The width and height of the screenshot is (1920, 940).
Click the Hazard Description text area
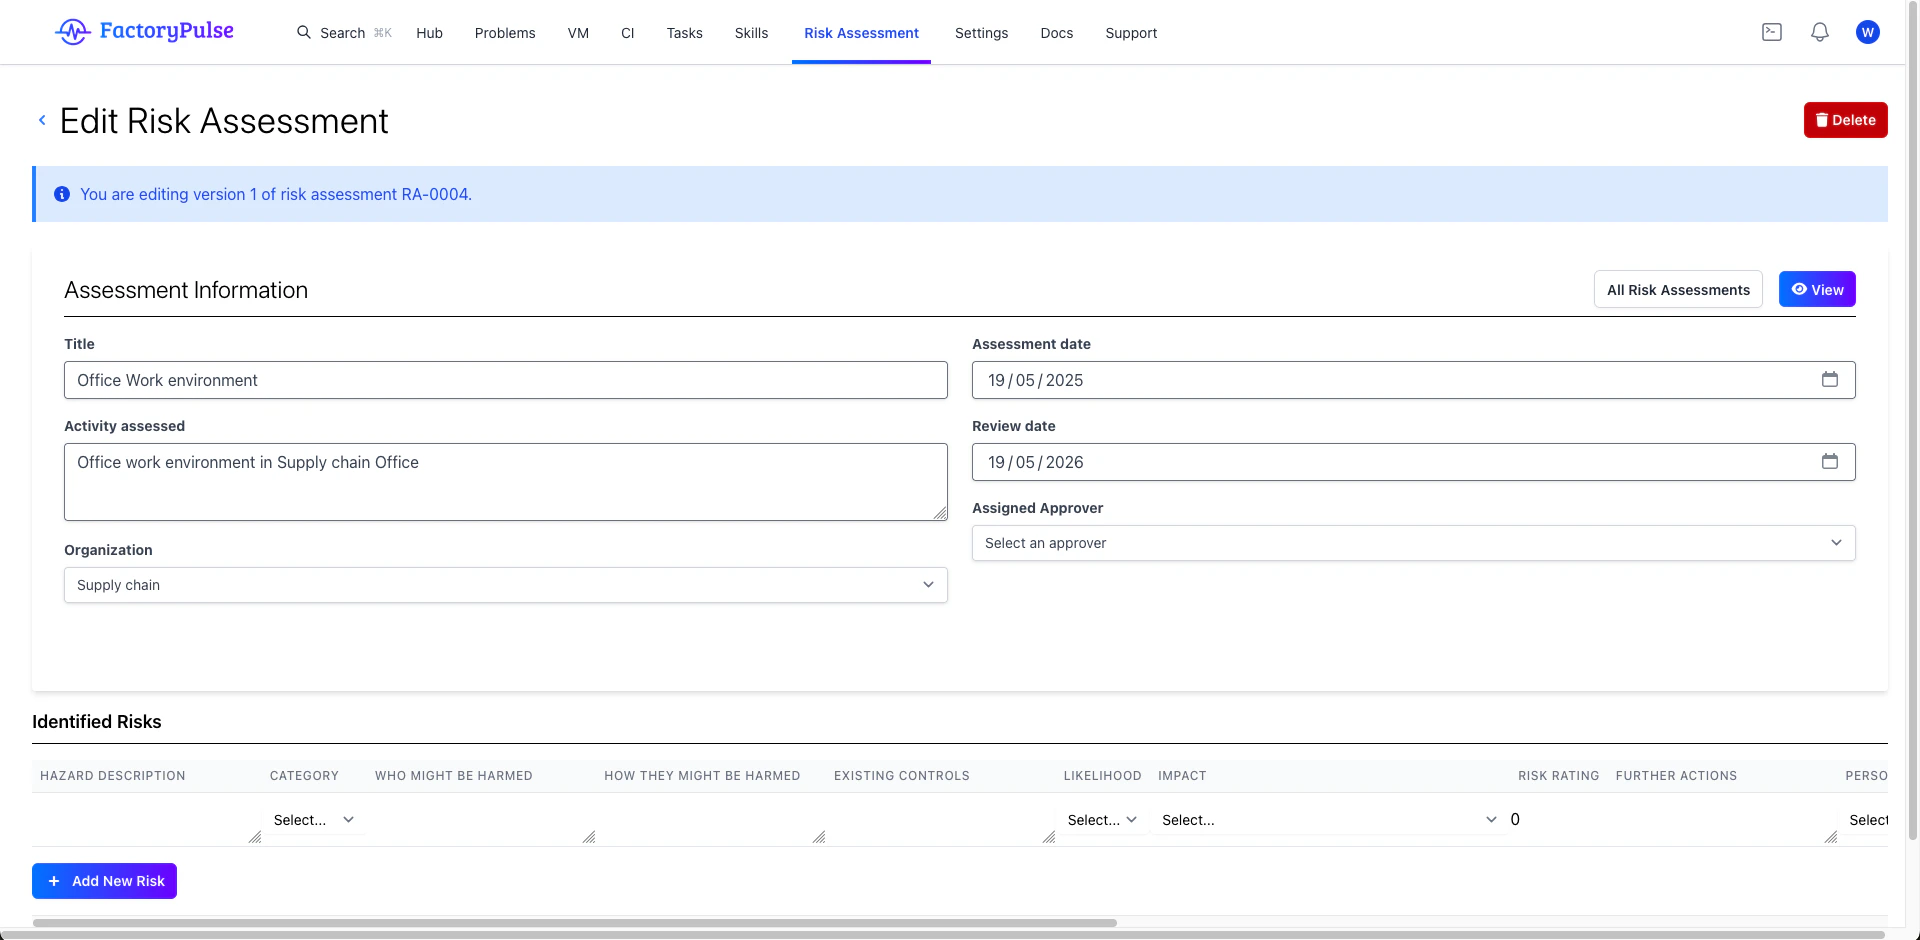[x=146, y=820]
